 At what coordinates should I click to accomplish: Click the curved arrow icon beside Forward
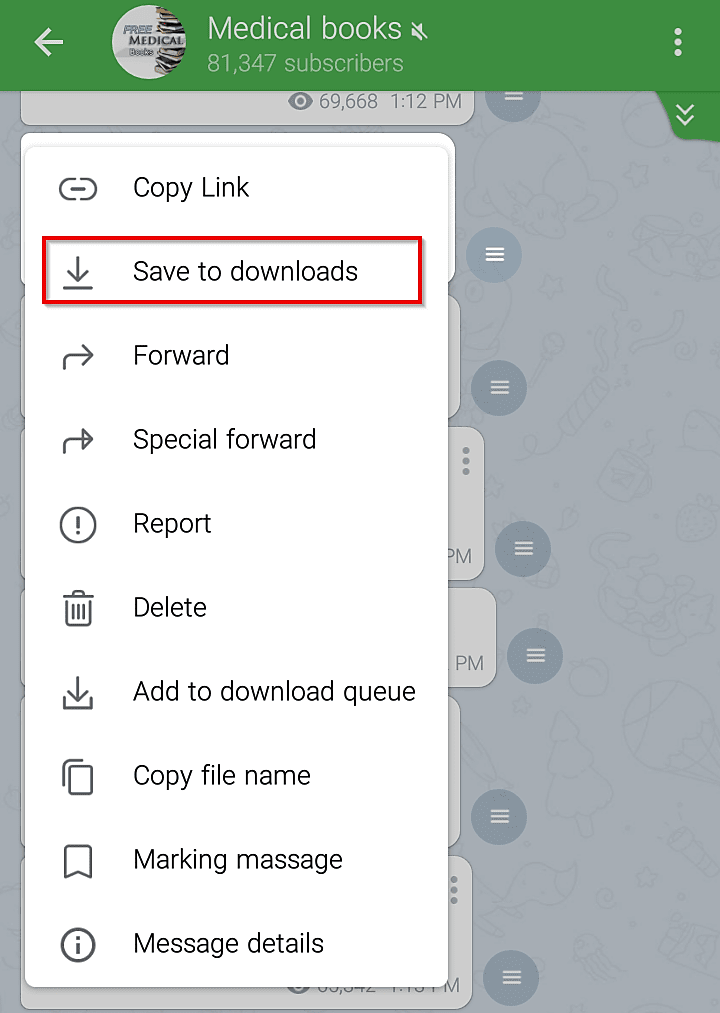(x=78, y=357)
